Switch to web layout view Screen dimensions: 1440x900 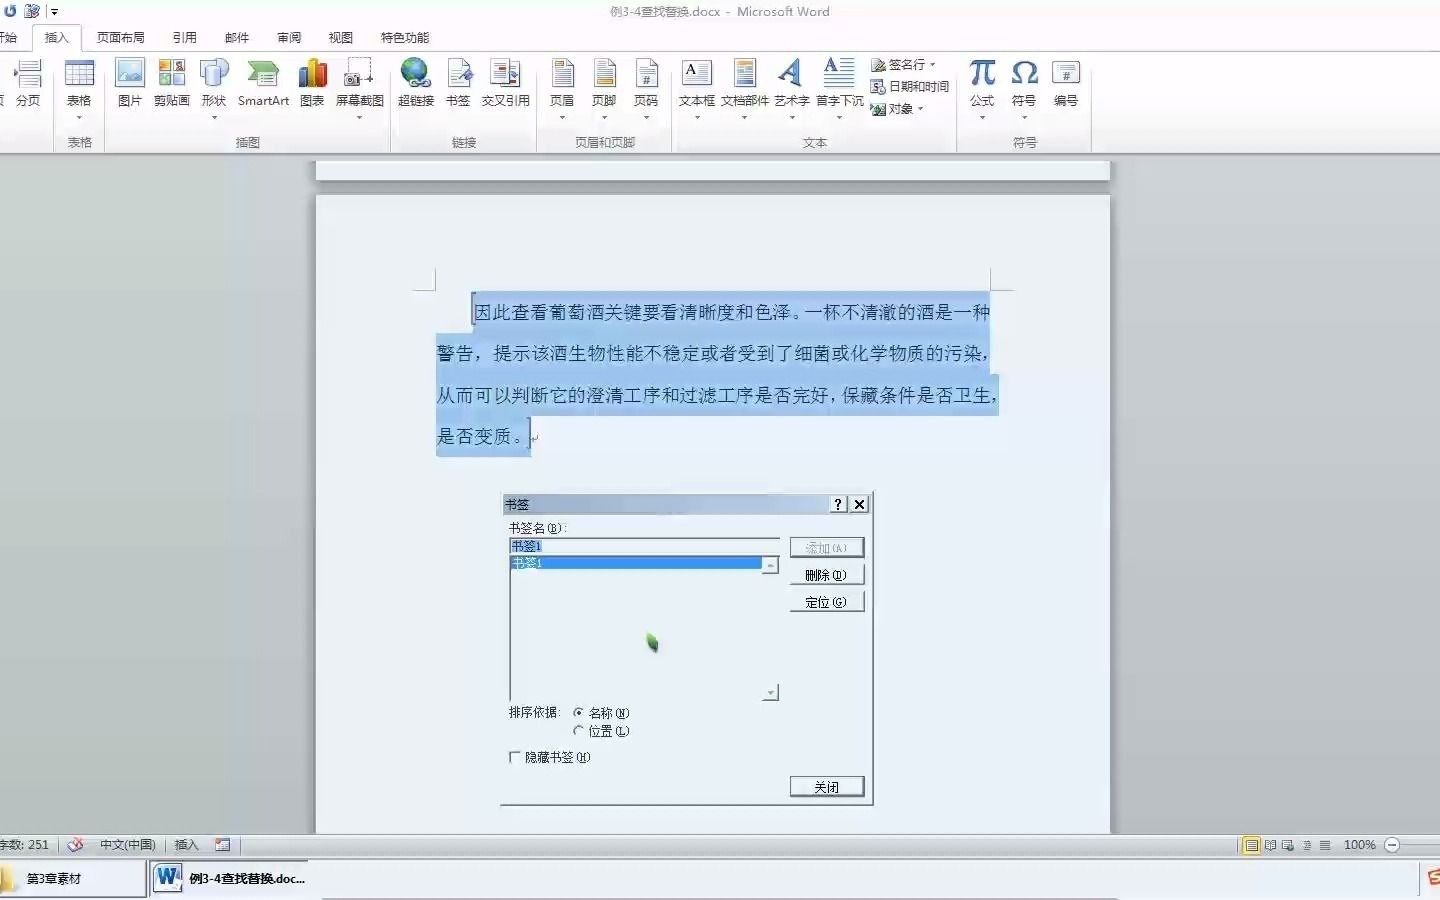click(1288, 845)
